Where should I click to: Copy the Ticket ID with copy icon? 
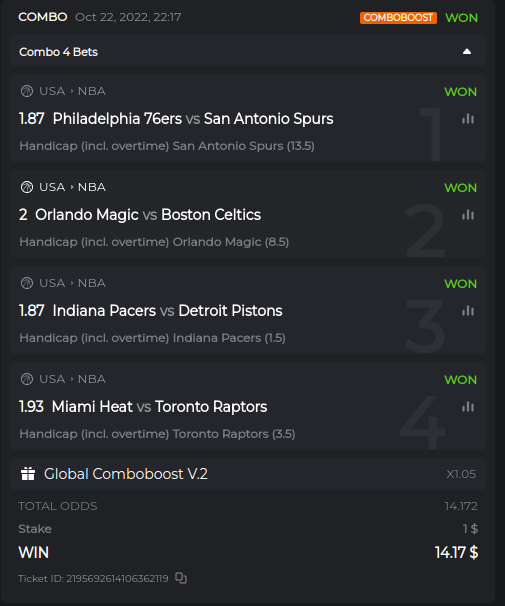coord(181,578)
